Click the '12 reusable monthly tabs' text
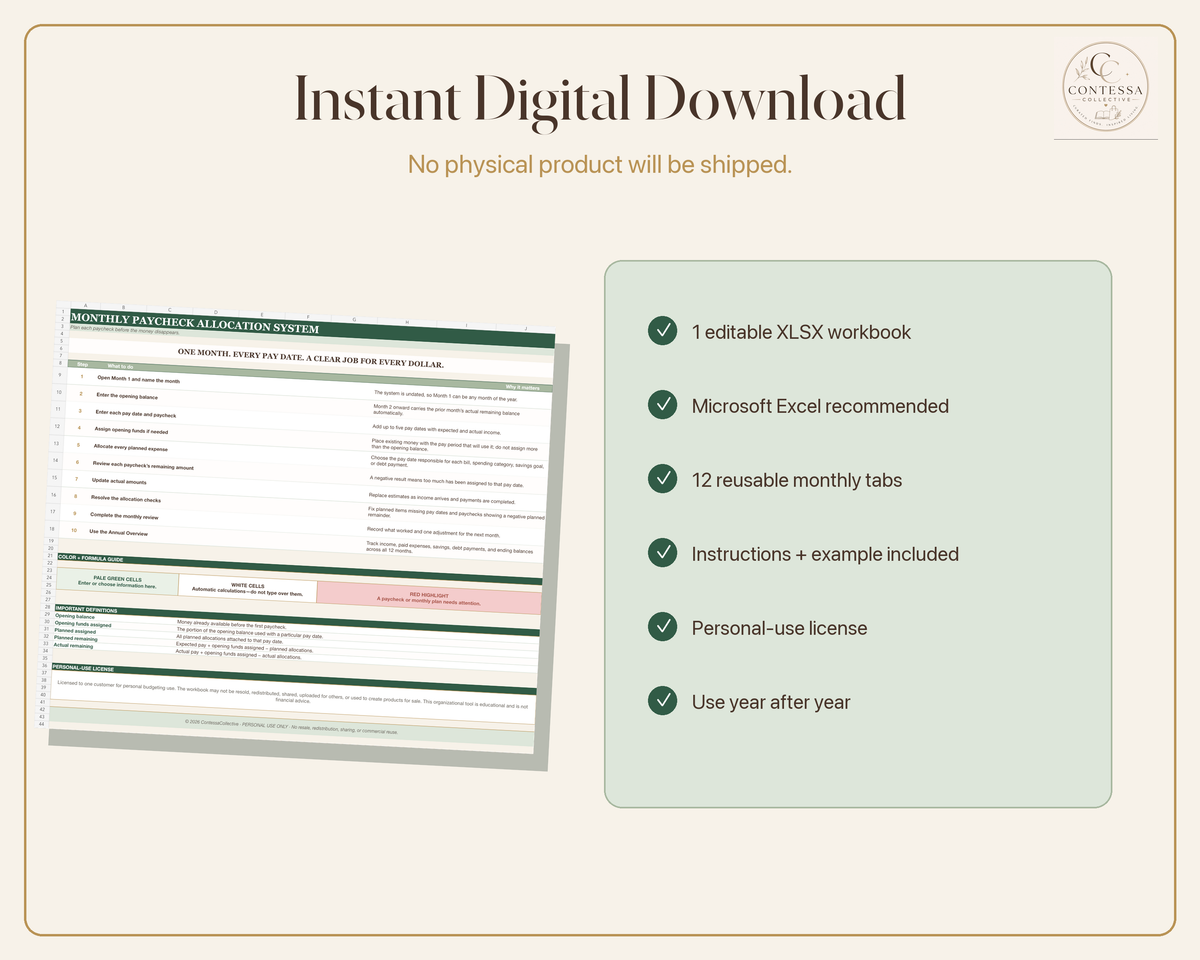Screen dimensions: 1200x960 click(797, 480)
